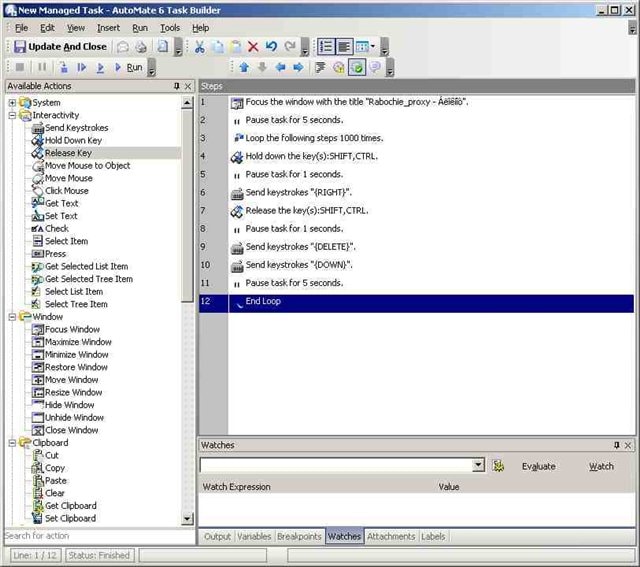Click the blue Move Up arrow icon

pyautogui.click(x=244, y=68)
